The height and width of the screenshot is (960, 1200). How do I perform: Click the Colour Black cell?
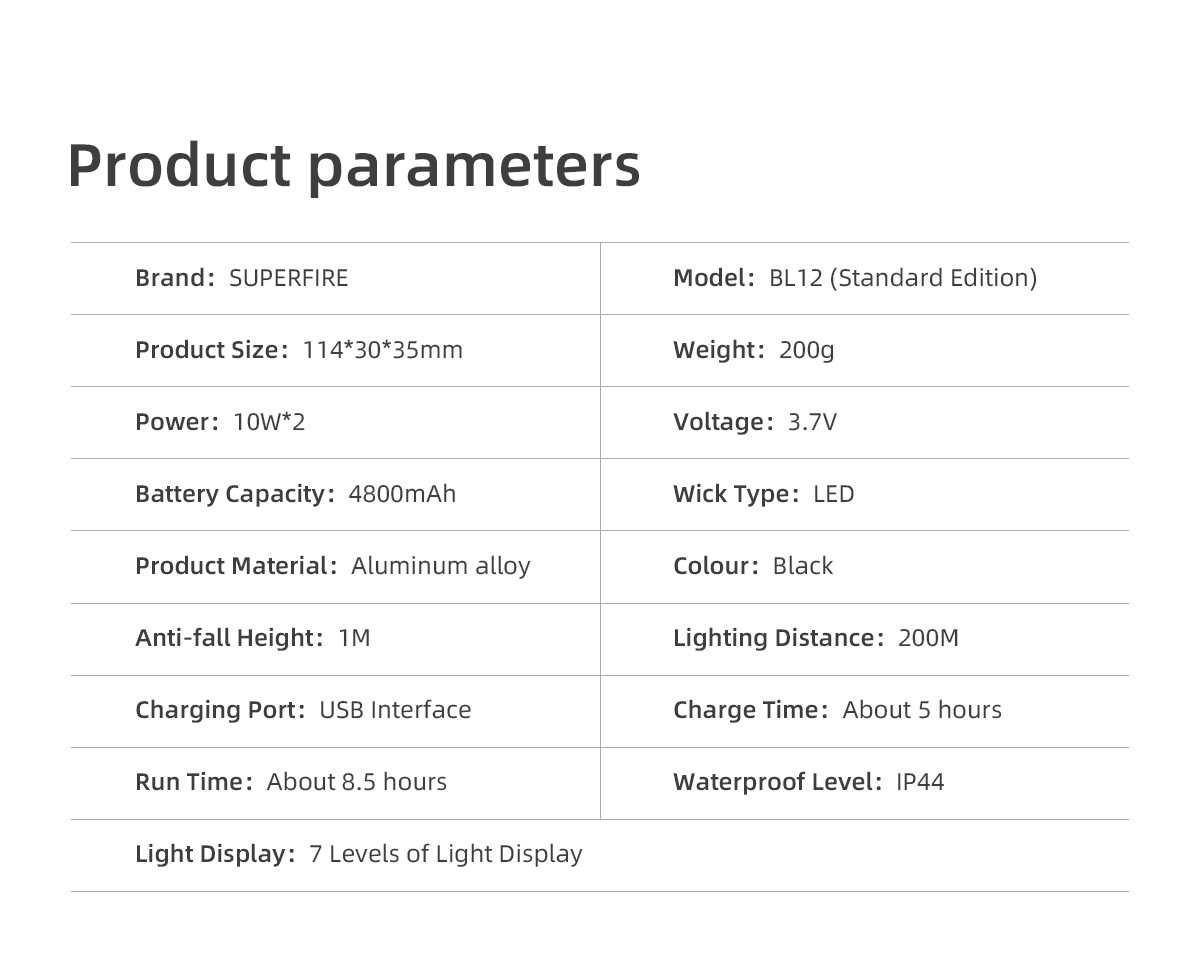tap(753, 566)
